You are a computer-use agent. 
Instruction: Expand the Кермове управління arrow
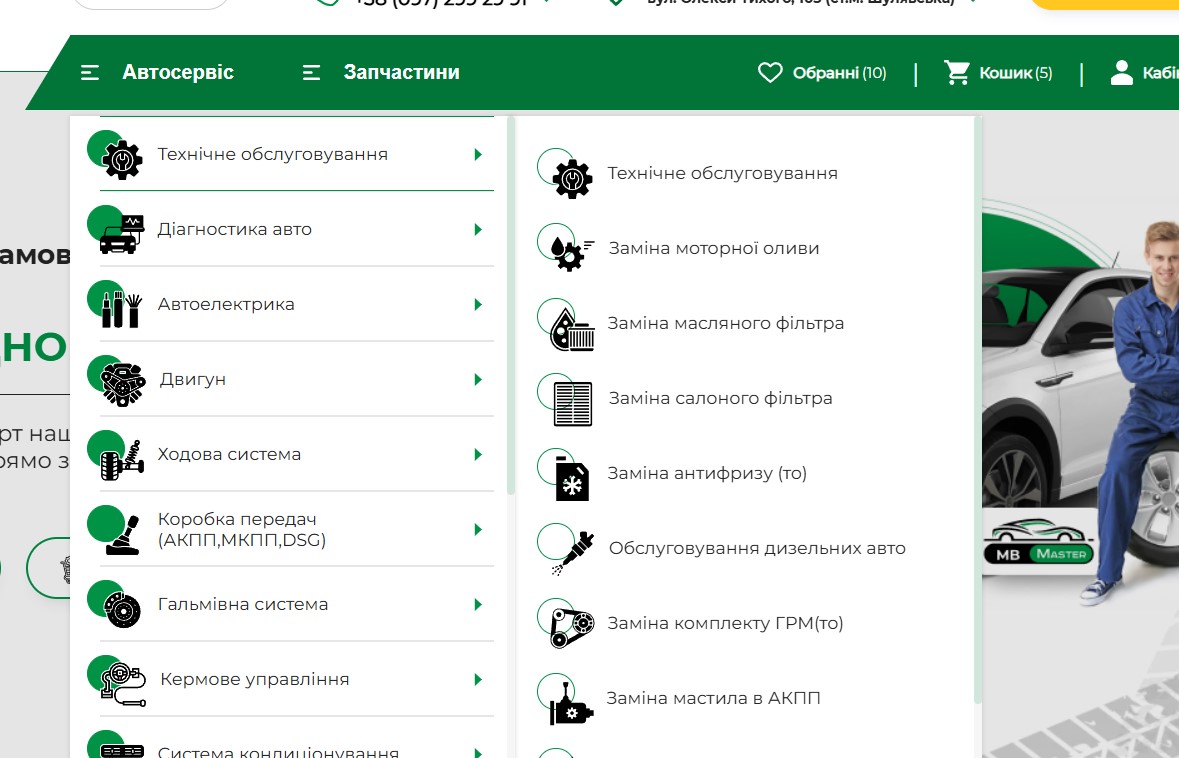(x=478, y=679)
